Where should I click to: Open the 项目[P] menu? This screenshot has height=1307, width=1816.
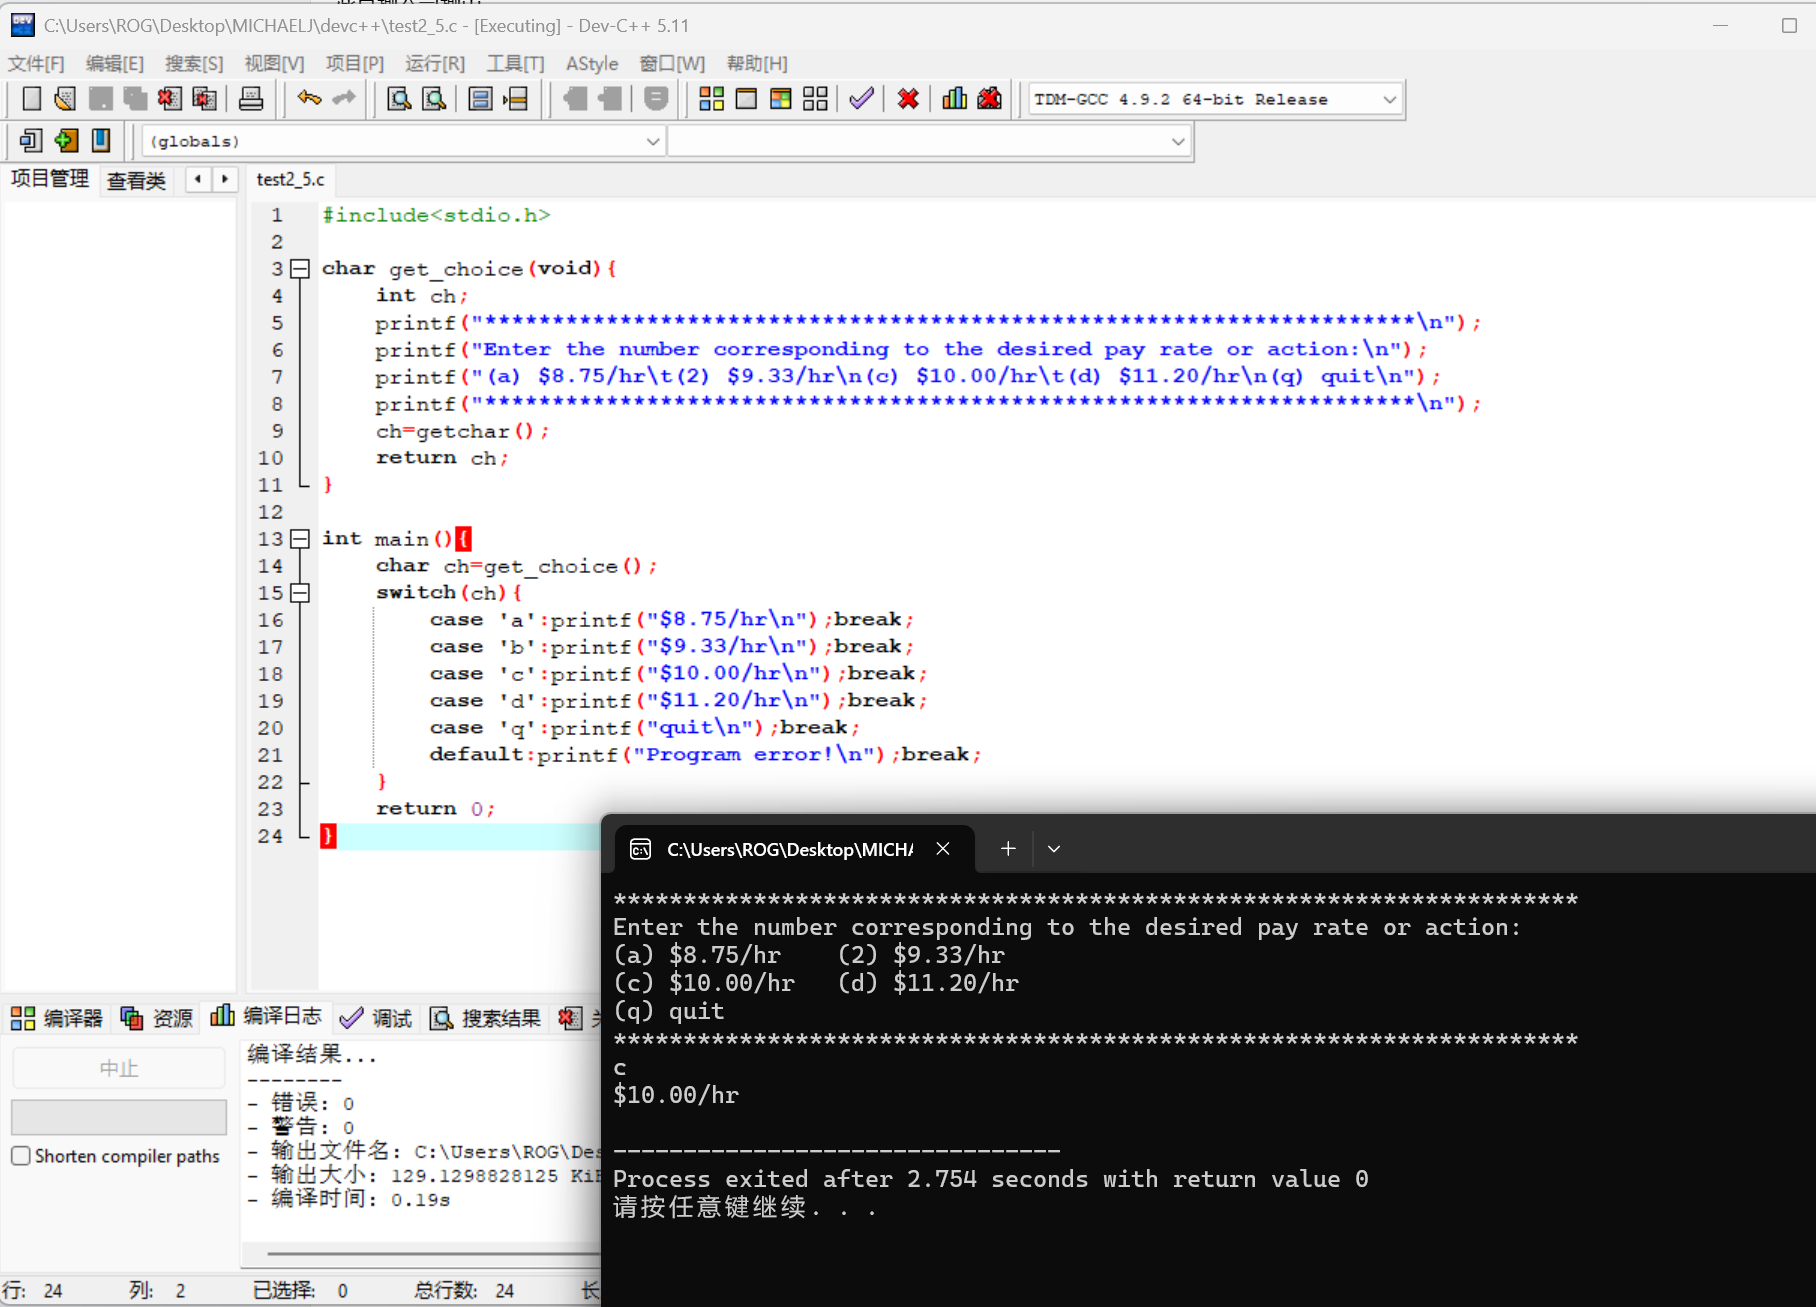[355, 64]
